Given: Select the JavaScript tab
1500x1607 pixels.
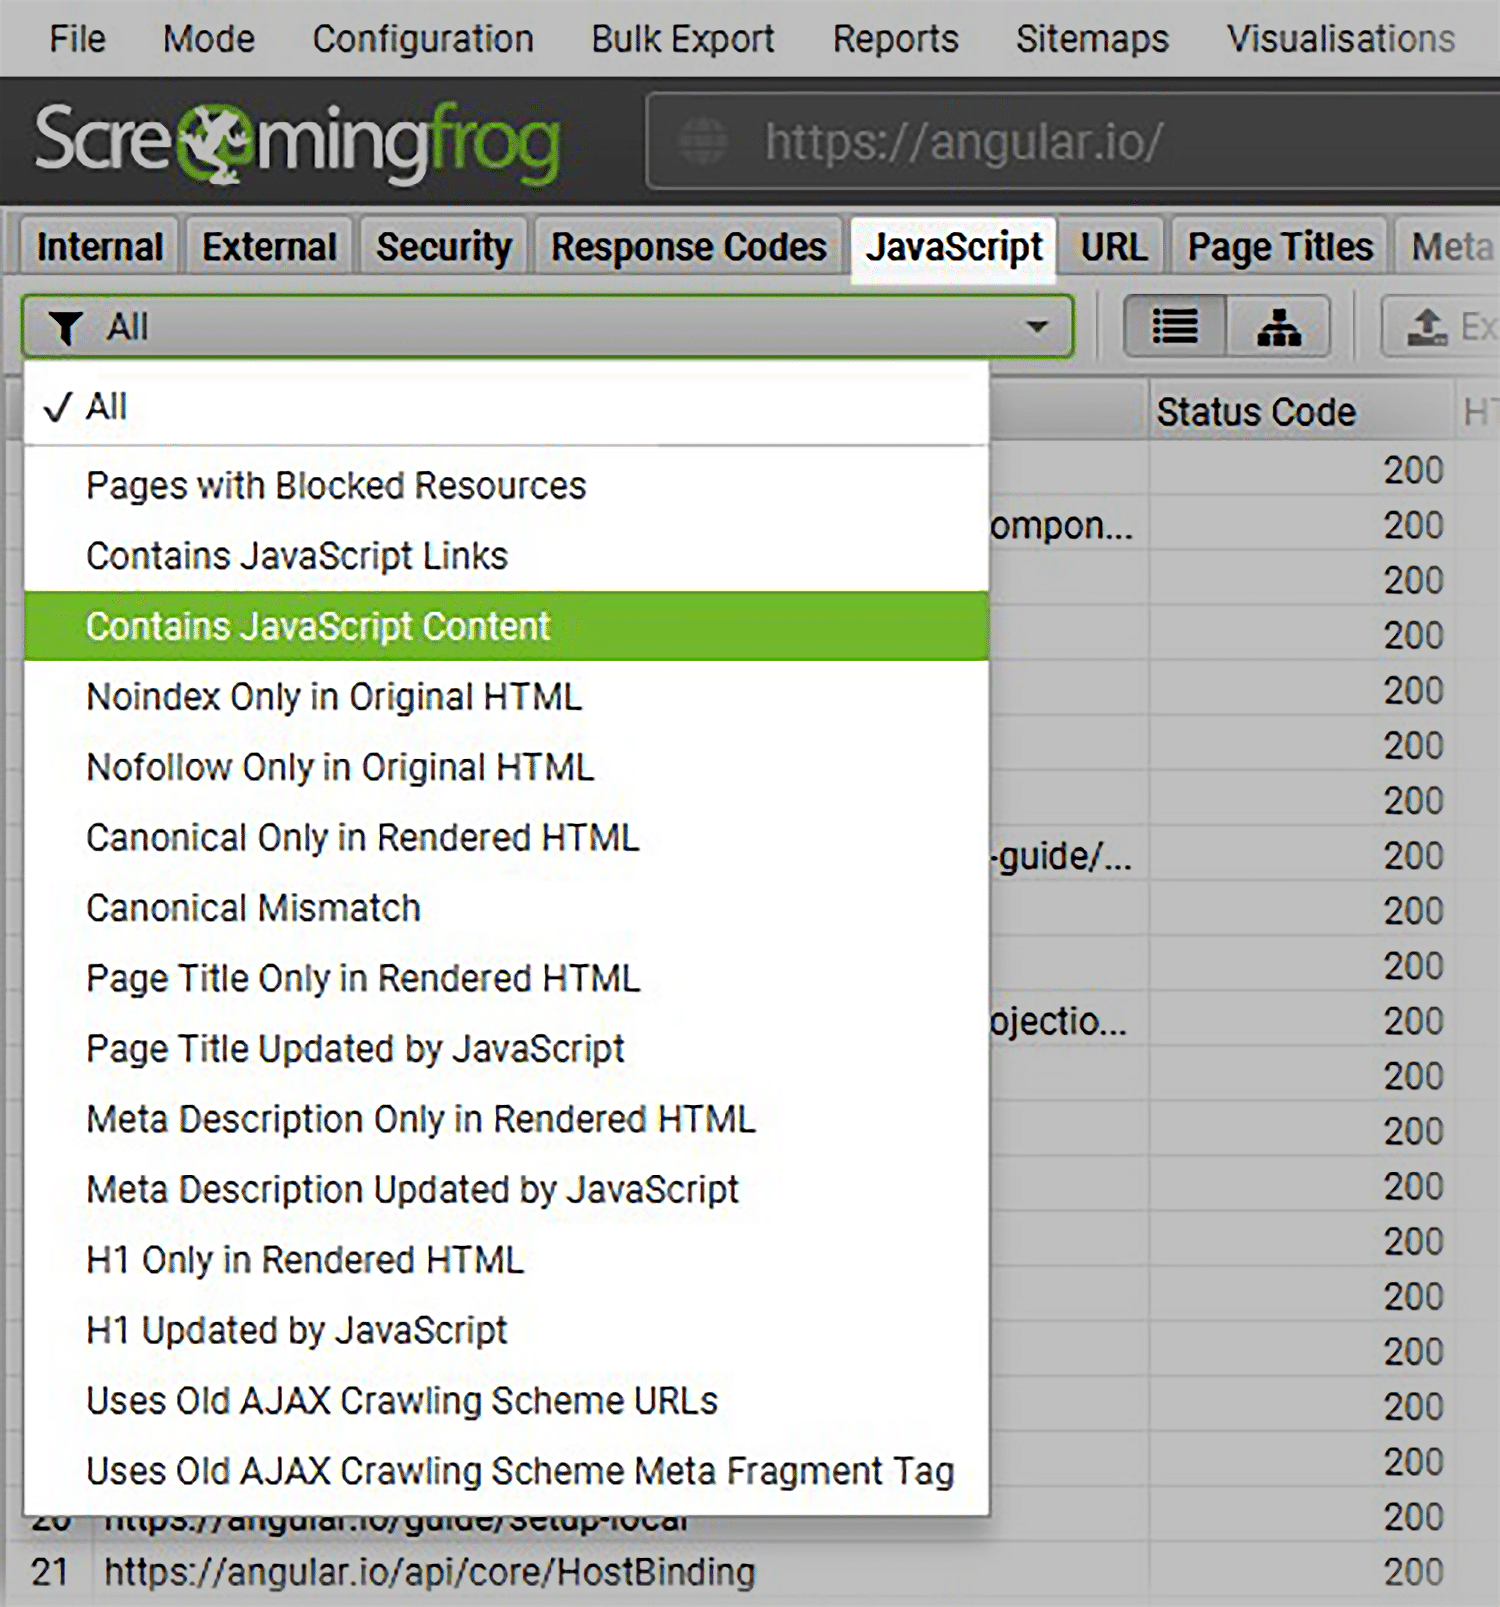Looking at the screenshot, I should click(954, 248).
